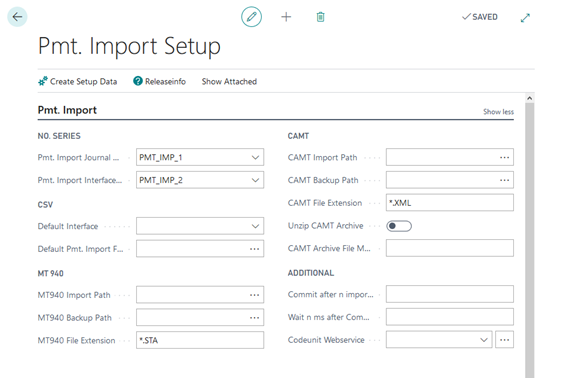573x378 pixels.
Task: Click the ADDITIONAL group heading
Action: coord(311,273)
